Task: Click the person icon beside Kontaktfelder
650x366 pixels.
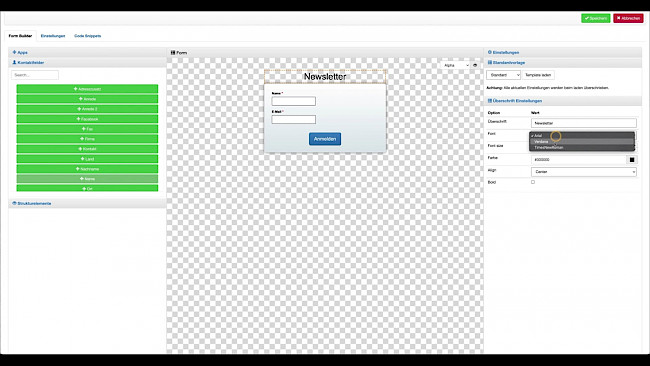Action: (x=15, y=62)
